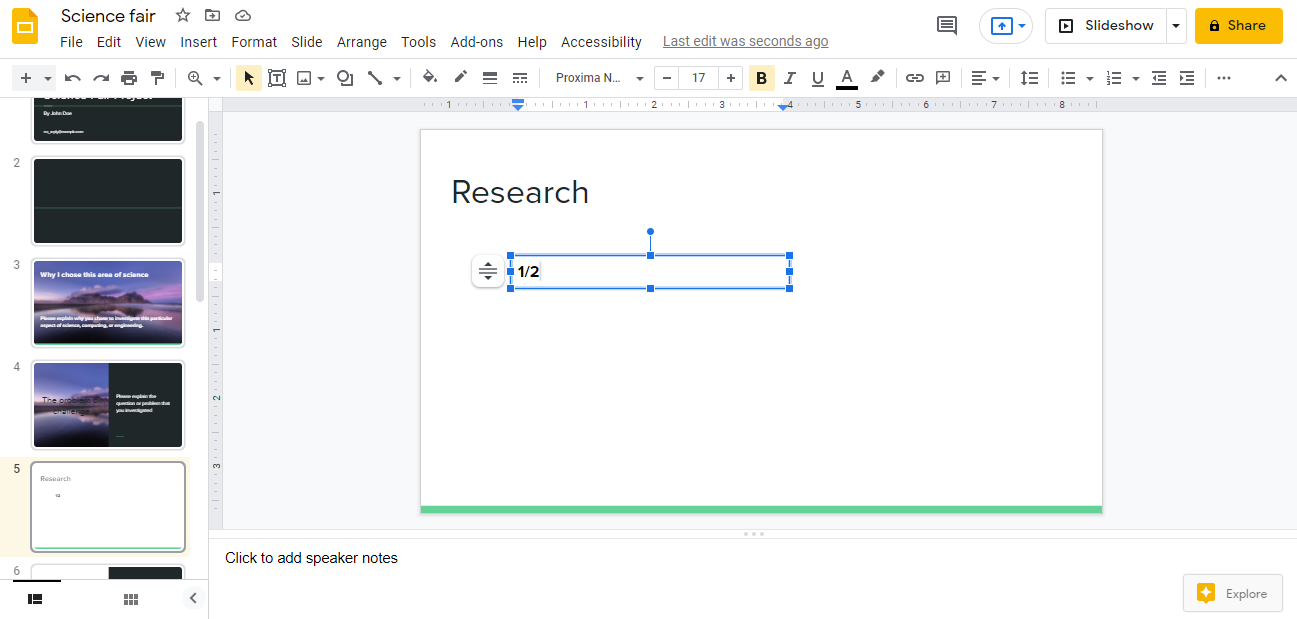Open the Add-ons menu
The image size is (1297, 619).
[x=477, y=42]
